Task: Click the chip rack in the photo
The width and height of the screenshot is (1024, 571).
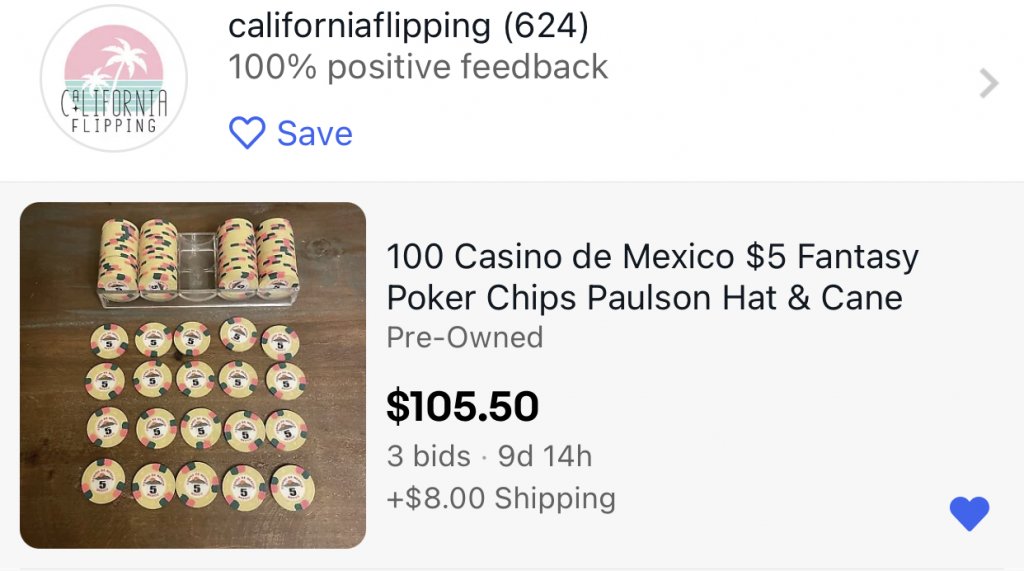Action: pyautogui.click(x=198, y=258)
